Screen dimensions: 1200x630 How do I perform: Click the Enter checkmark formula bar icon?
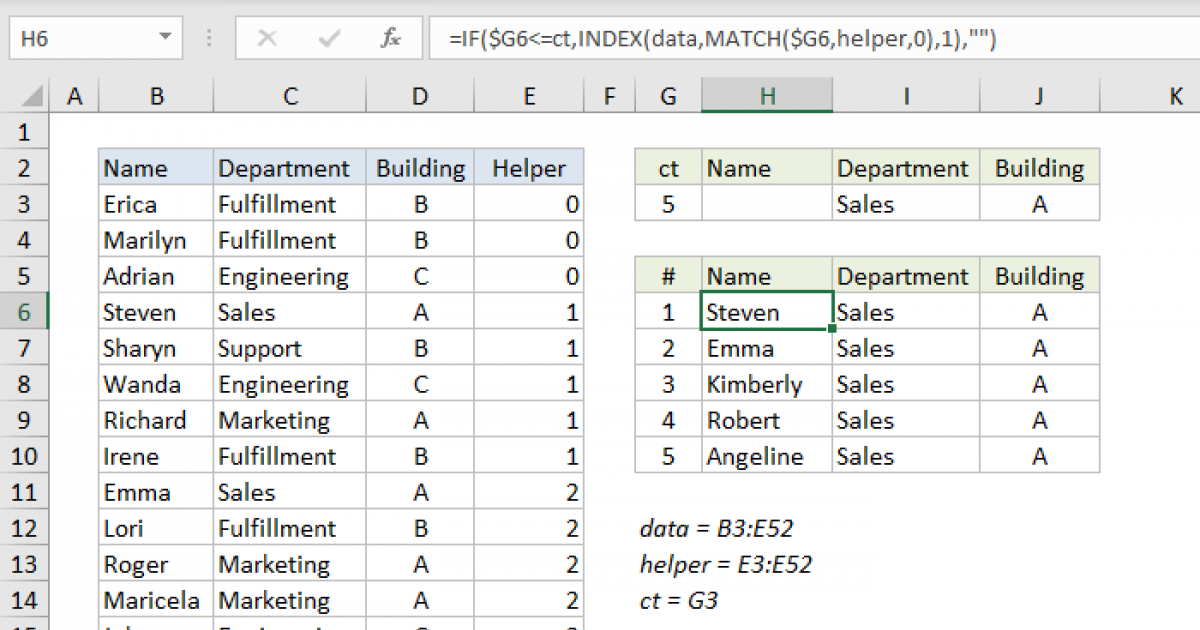329,39
